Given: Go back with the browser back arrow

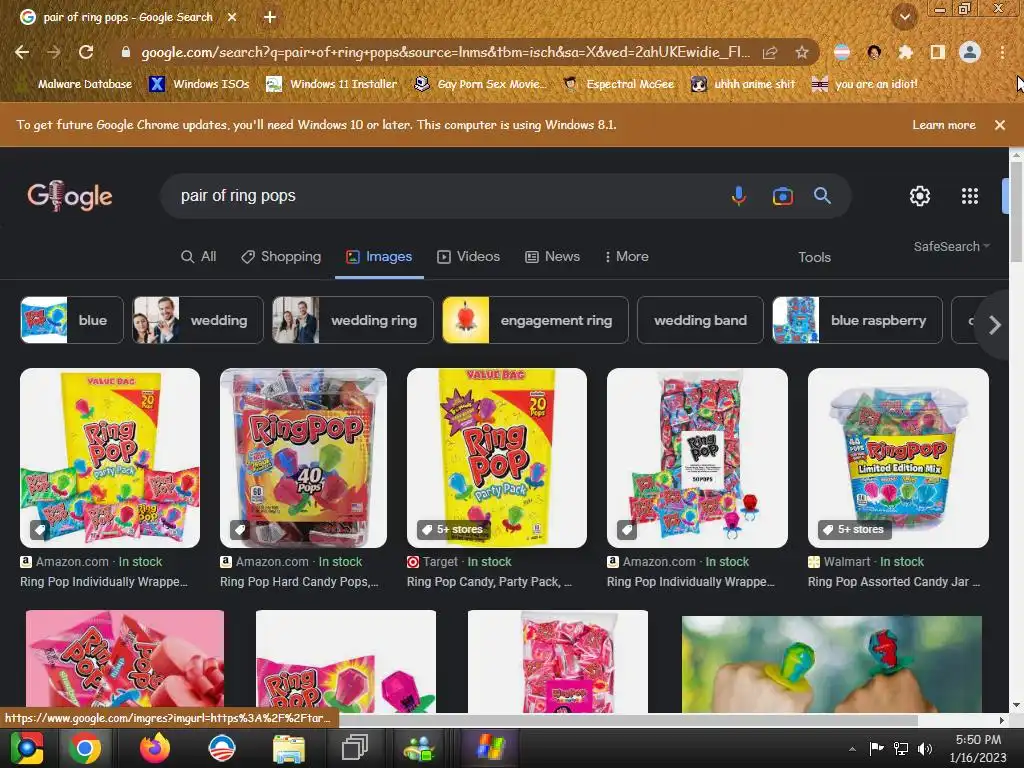Looking at the screenshot, I should pos(22,52).
